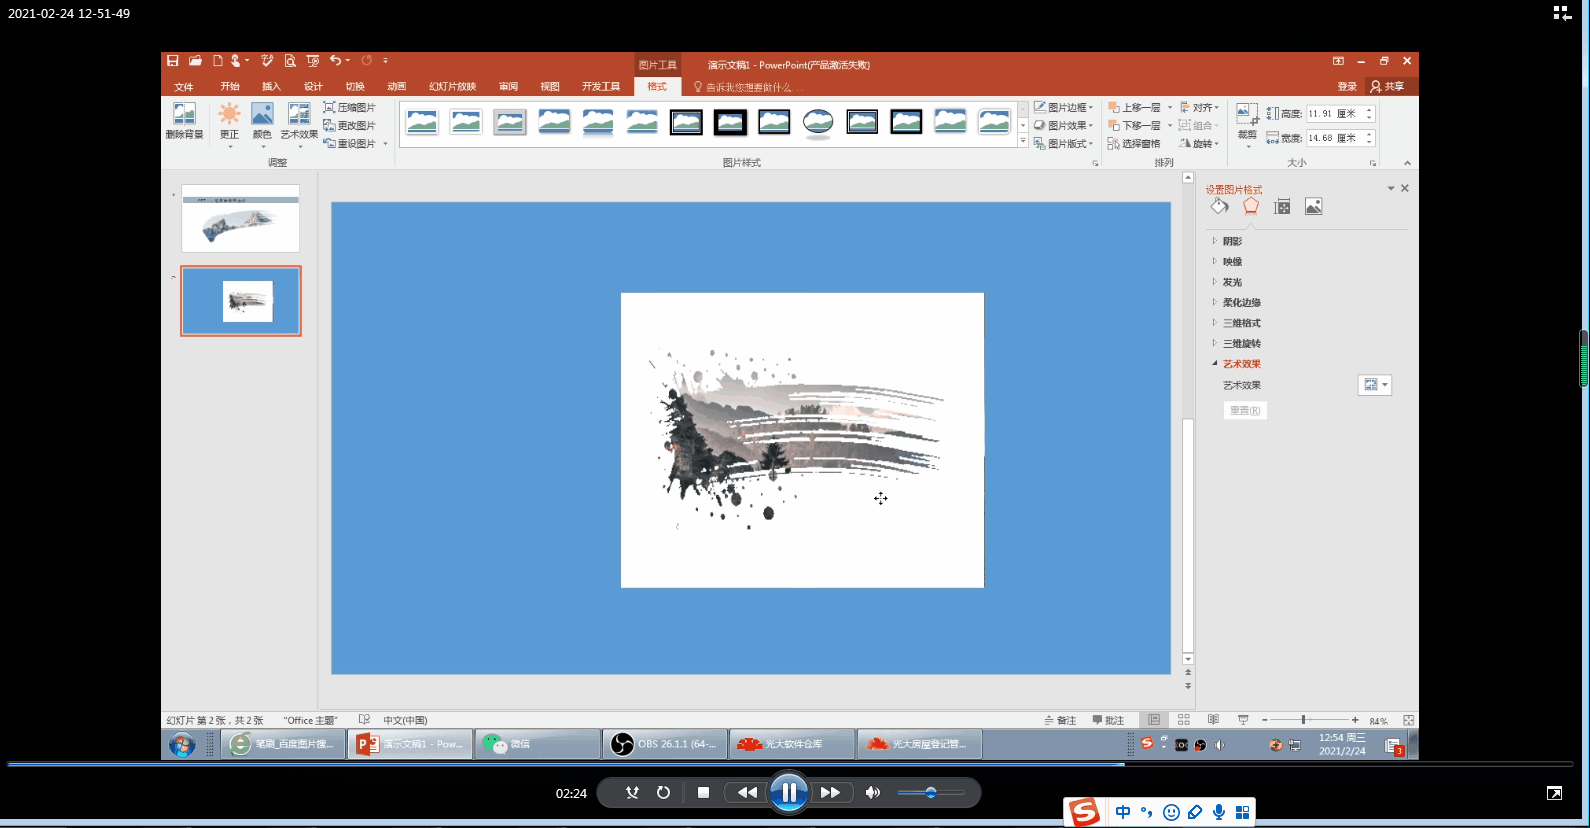
Task: Switch to the 开始 (Home) tab
Action: (230, 87)
